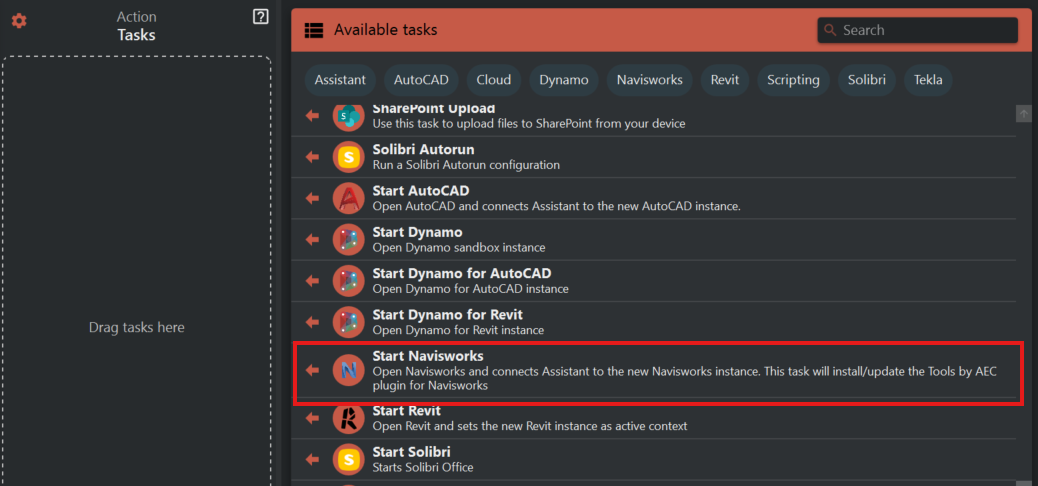1038x486 pixels.
Task: Add Start Dynamo for Revit with arrow
Action: 312,322
